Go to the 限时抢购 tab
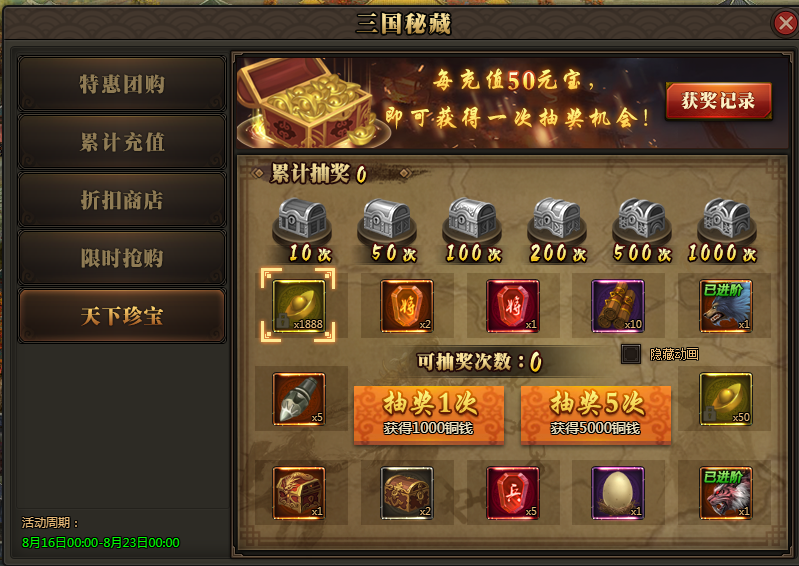 click(x=122, y=258)
